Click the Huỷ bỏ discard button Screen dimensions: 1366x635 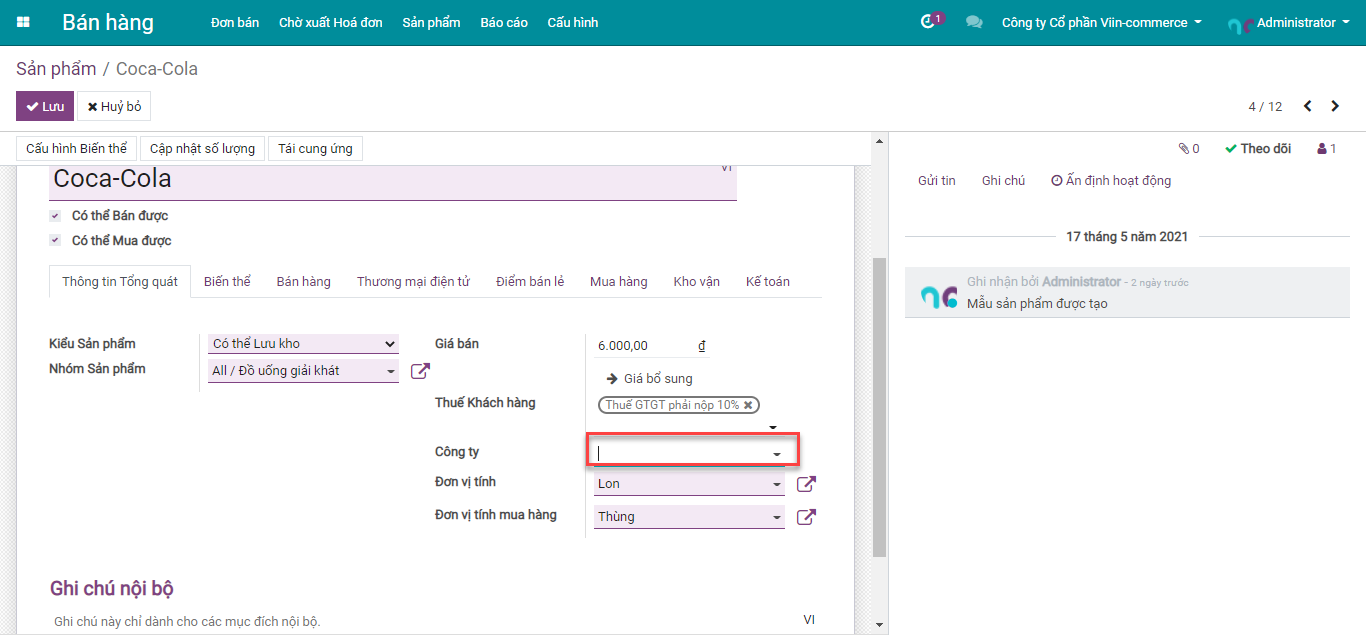tap(114, 106)
